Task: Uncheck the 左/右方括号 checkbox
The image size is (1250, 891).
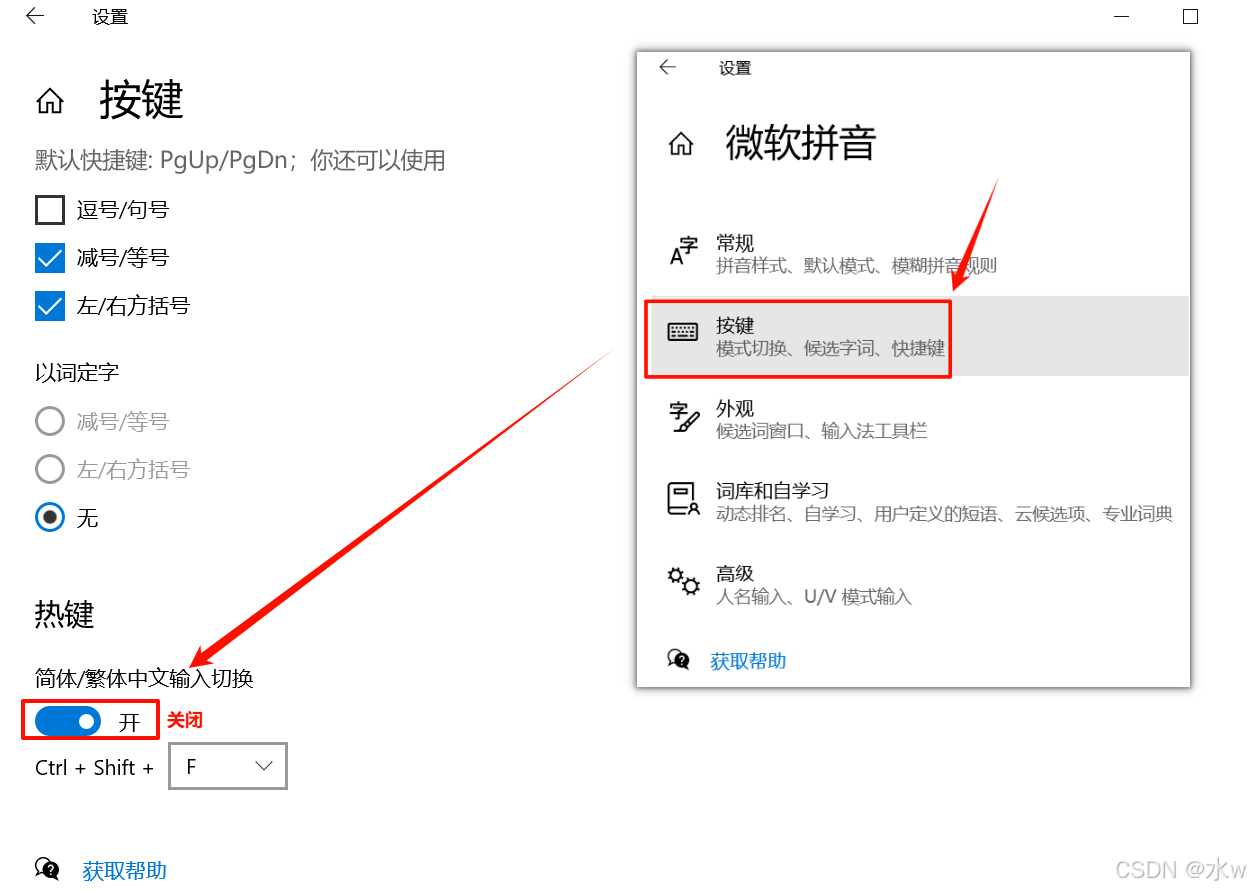Action: tap(50, 306)
